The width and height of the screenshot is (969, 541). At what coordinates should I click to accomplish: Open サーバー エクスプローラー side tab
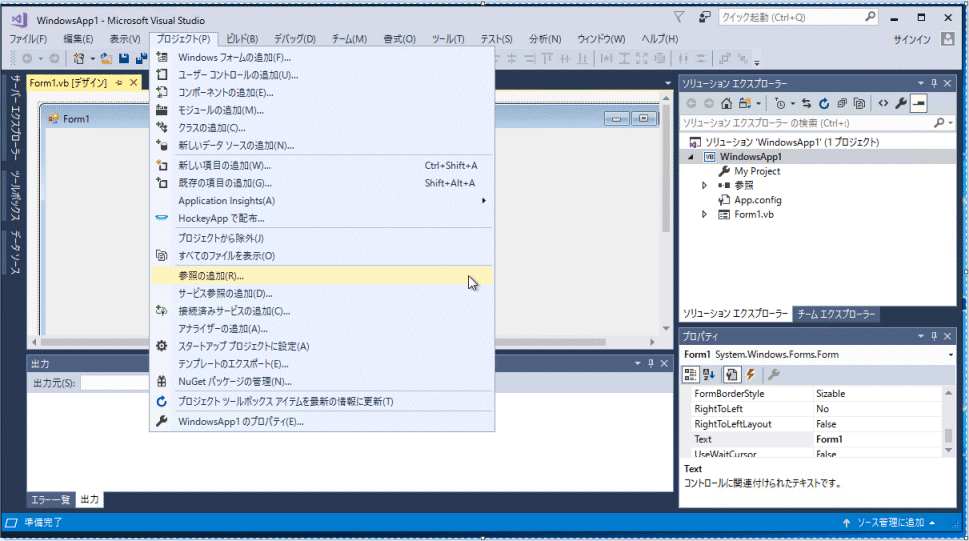tap(15, 117)
